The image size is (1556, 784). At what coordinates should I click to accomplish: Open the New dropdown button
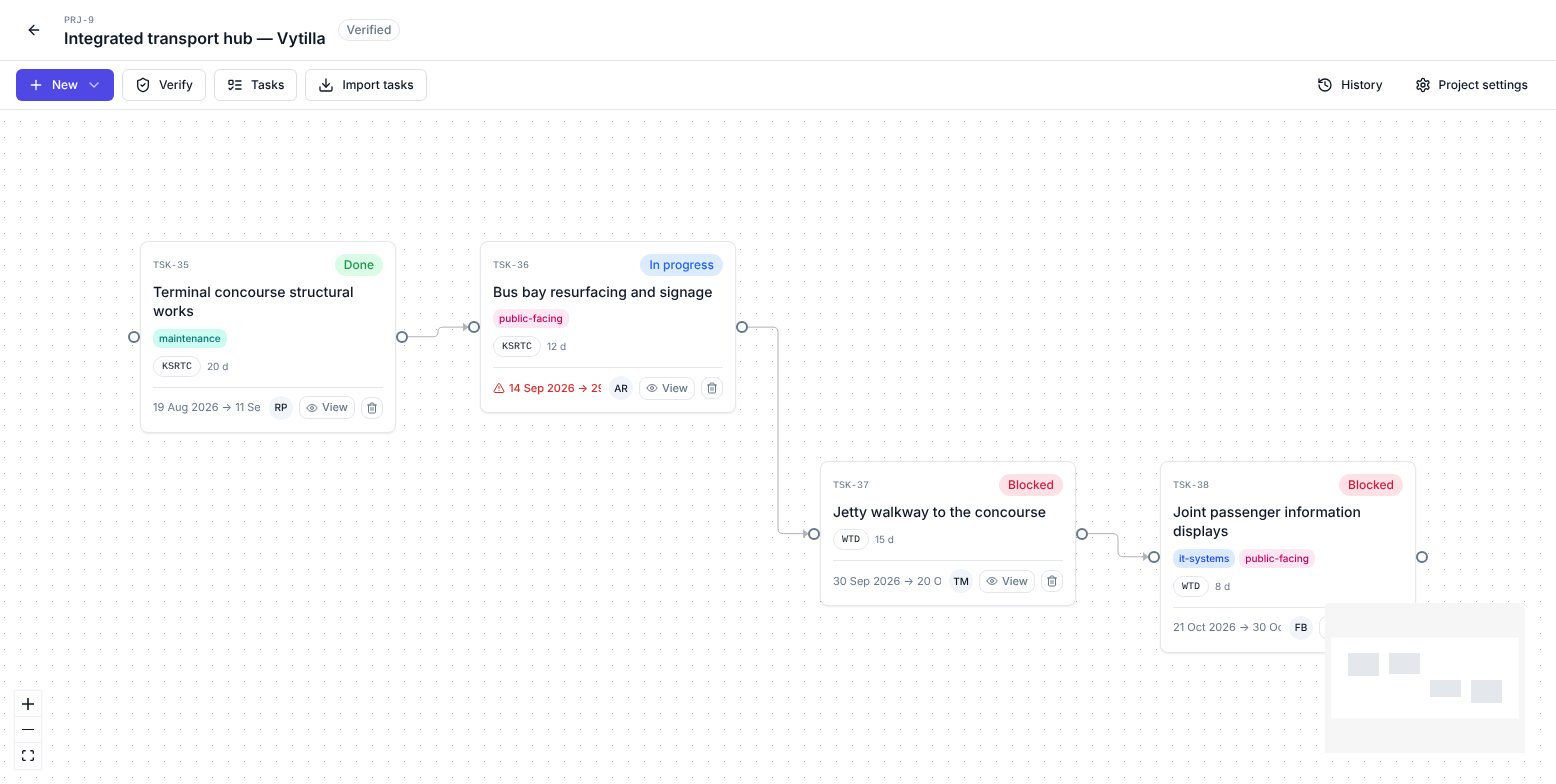[x=65, y=85]
